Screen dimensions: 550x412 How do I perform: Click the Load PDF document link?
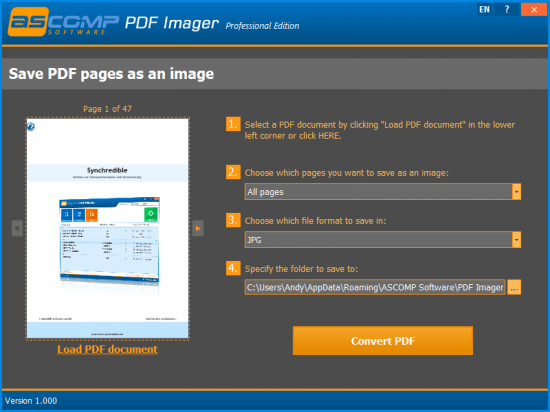pyautogui.click(x=107, y=349)
